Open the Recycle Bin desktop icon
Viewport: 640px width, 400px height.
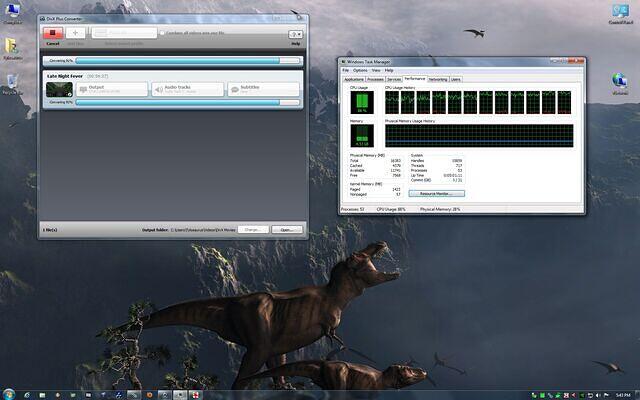(13, 80)
